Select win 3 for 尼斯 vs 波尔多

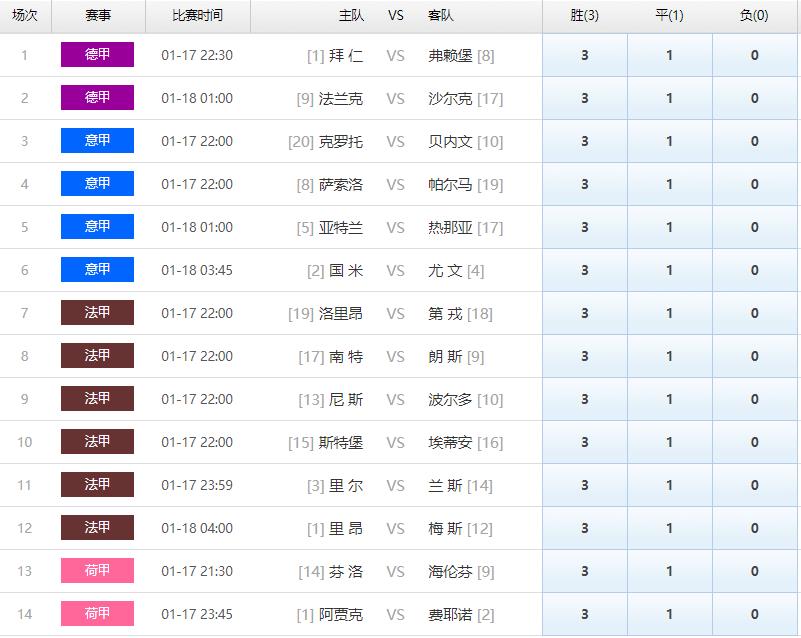click(585, 399)
